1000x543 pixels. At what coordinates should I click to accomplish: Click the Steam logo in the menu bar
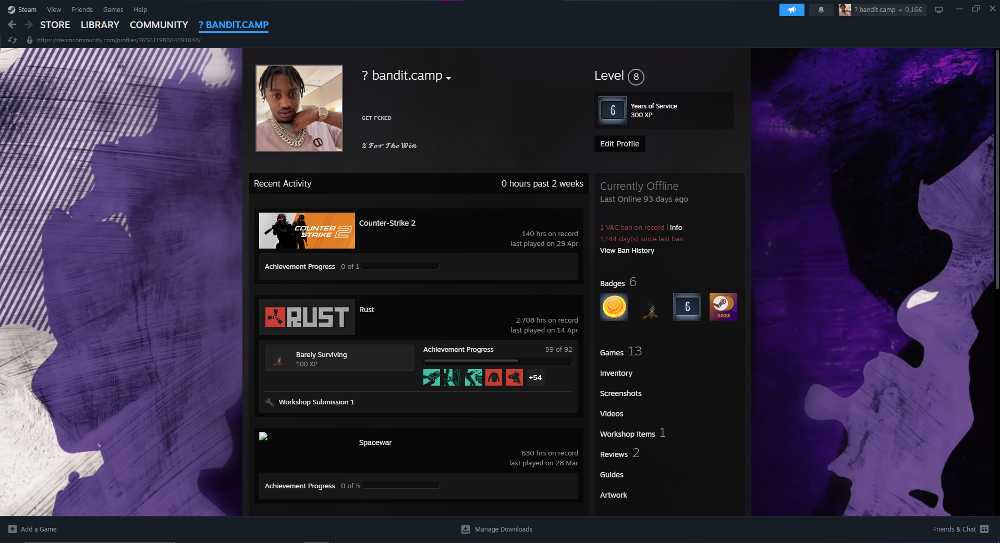pos(11,10)
